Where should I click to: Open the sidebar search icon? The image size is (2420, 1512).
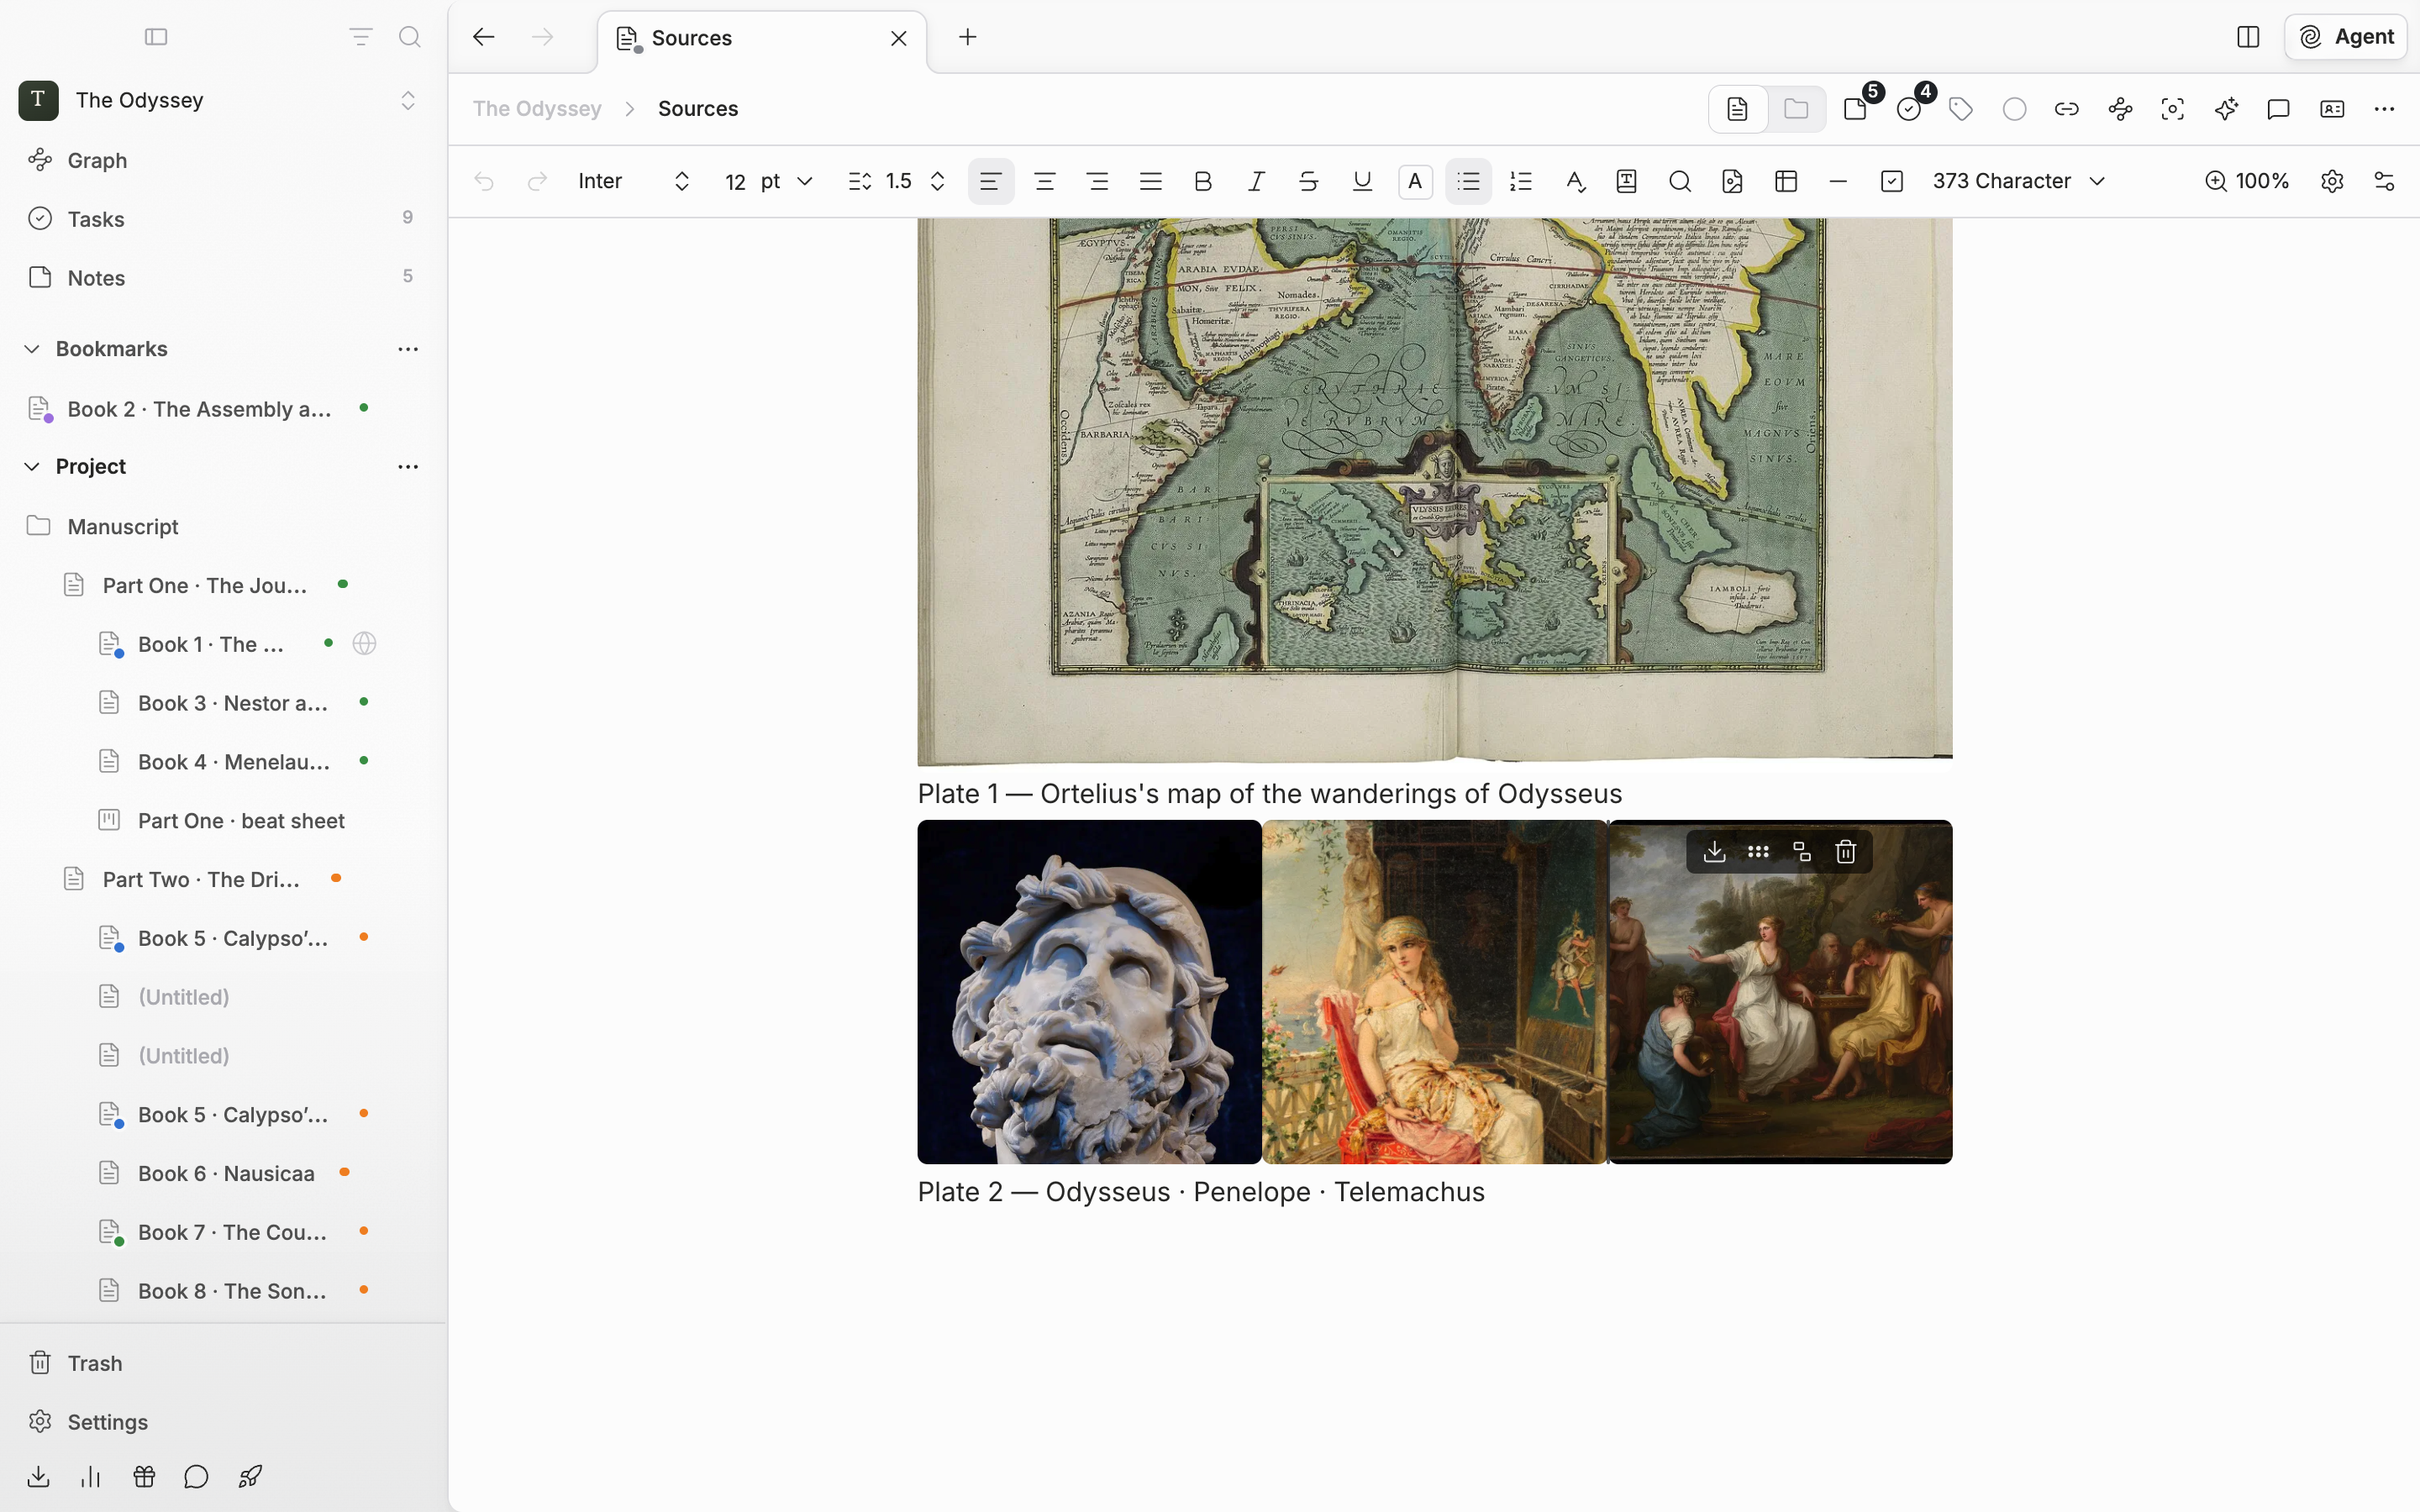(x=409, y=37)
